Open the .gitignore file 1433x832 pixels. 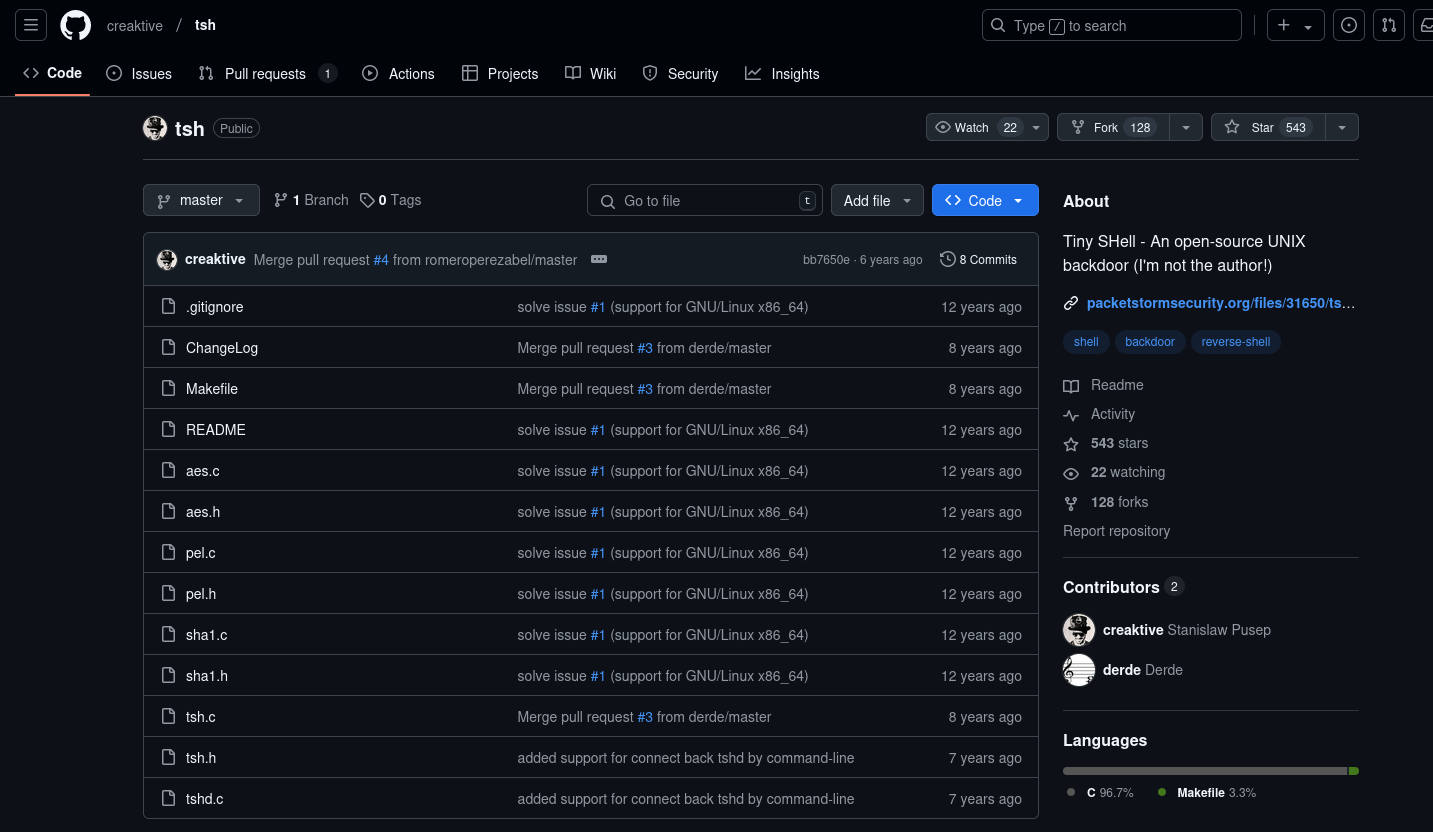[x=214, y=307]
